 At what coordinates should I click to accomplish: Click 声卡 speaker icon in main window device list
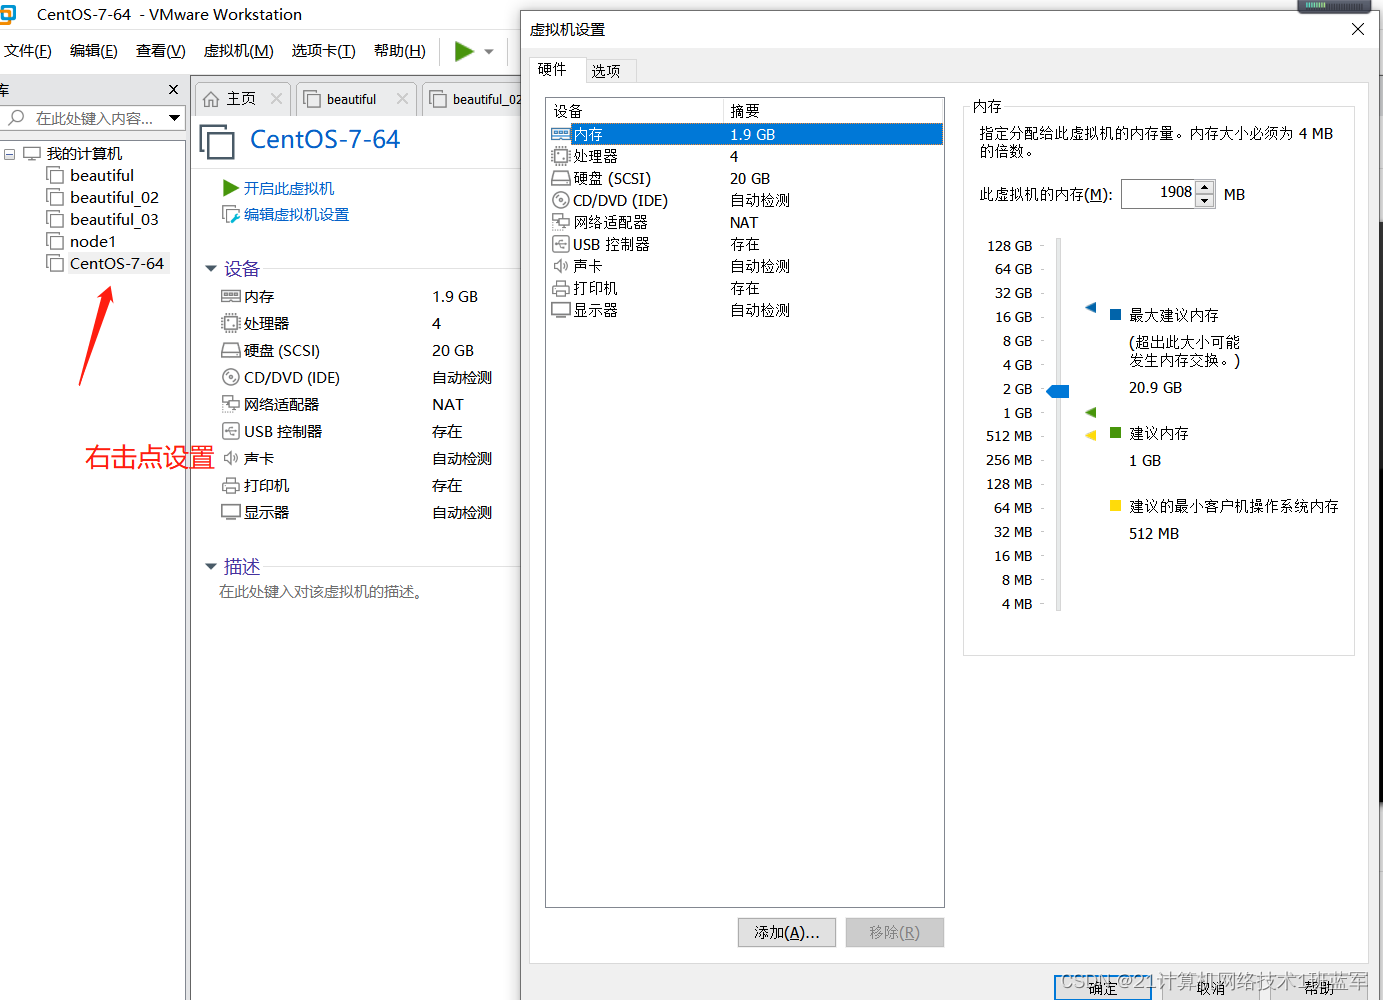(x=231, y=459)
